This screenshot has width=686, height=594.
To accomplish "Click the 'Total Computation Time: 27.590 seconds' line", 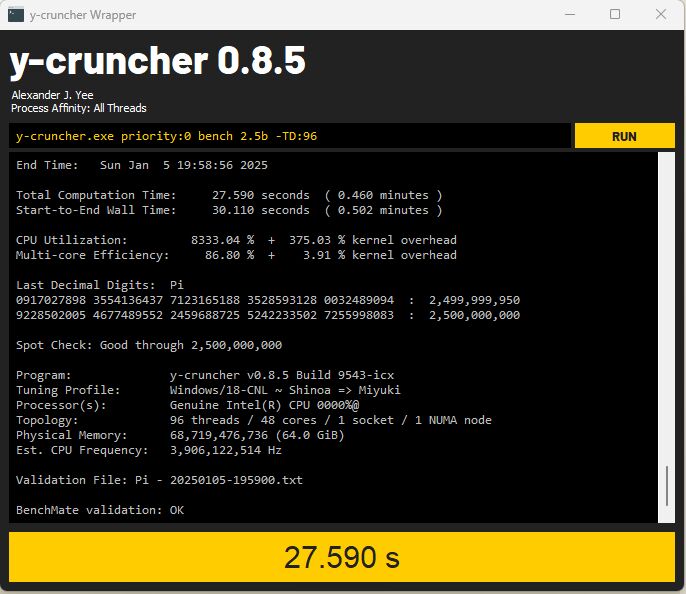I will (229, 195).
